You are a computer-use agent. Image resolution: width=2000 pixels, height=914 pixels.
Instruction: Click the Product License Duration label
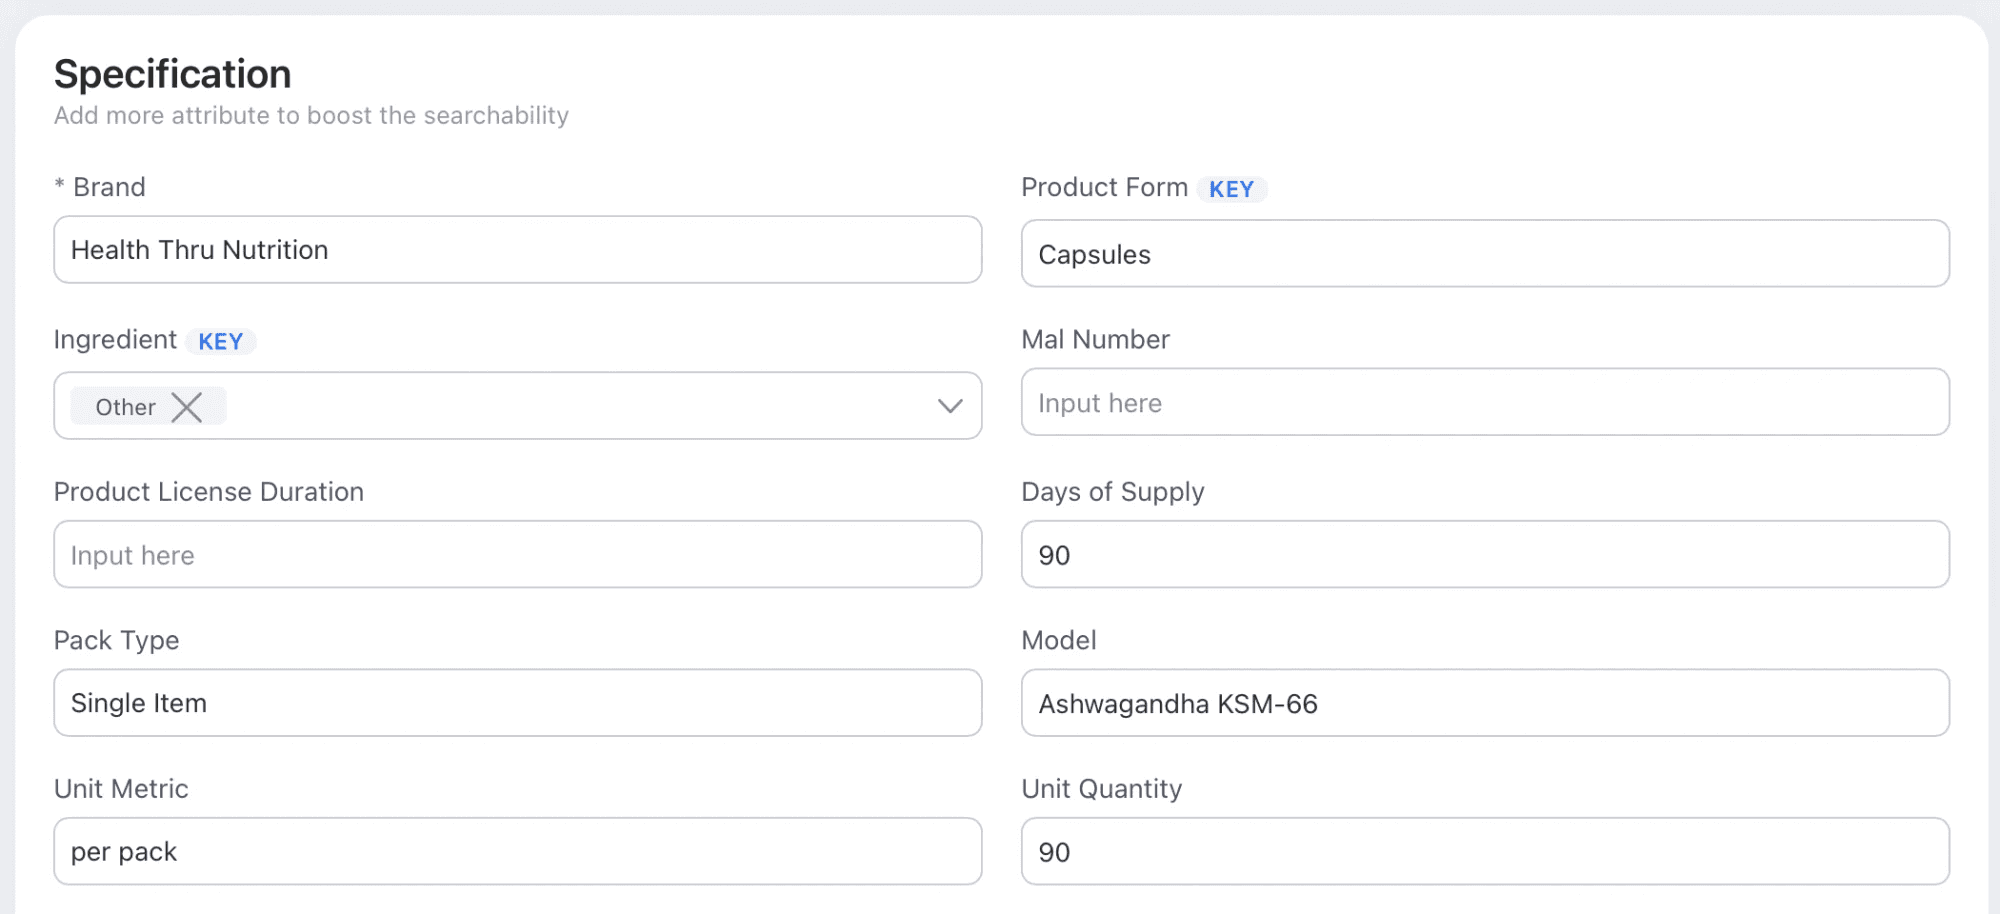209,492
